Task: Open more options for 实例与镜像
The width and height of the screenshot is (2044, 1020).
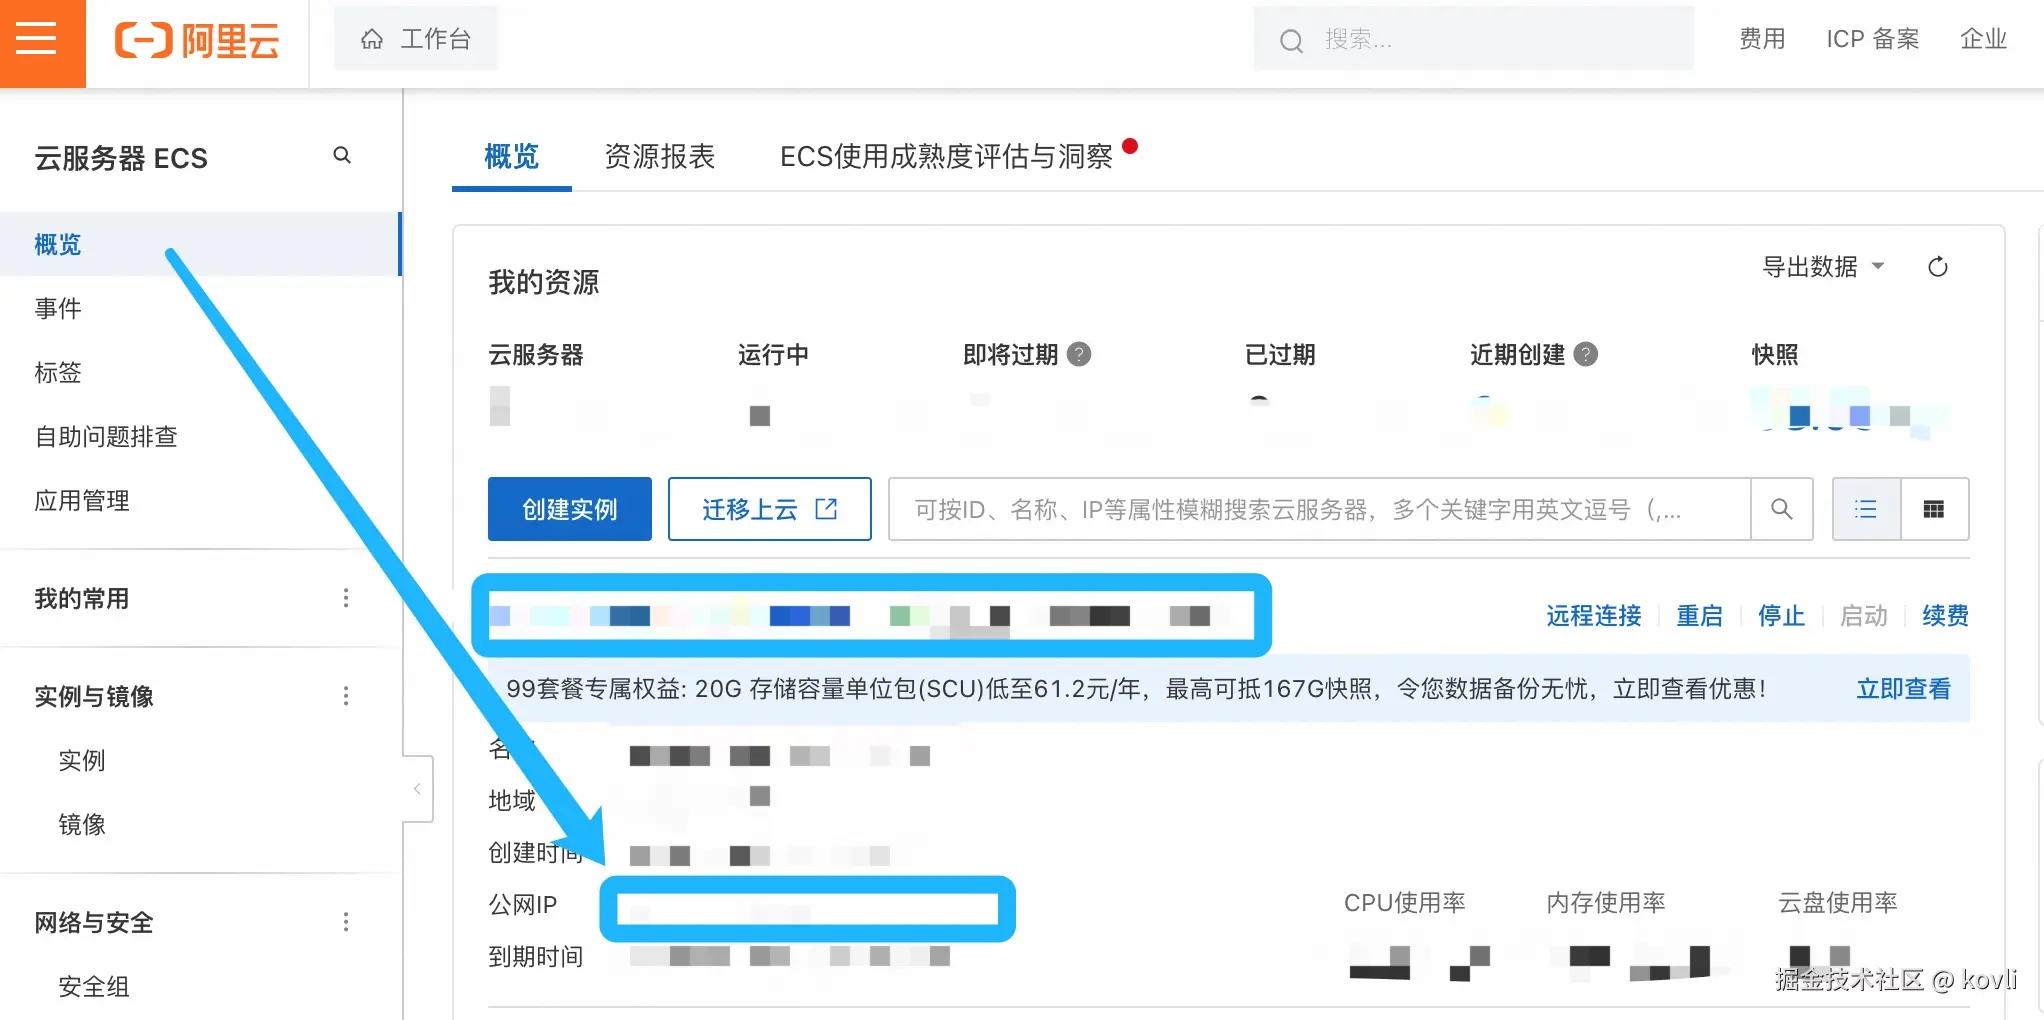Action: (x=346, y=696)
